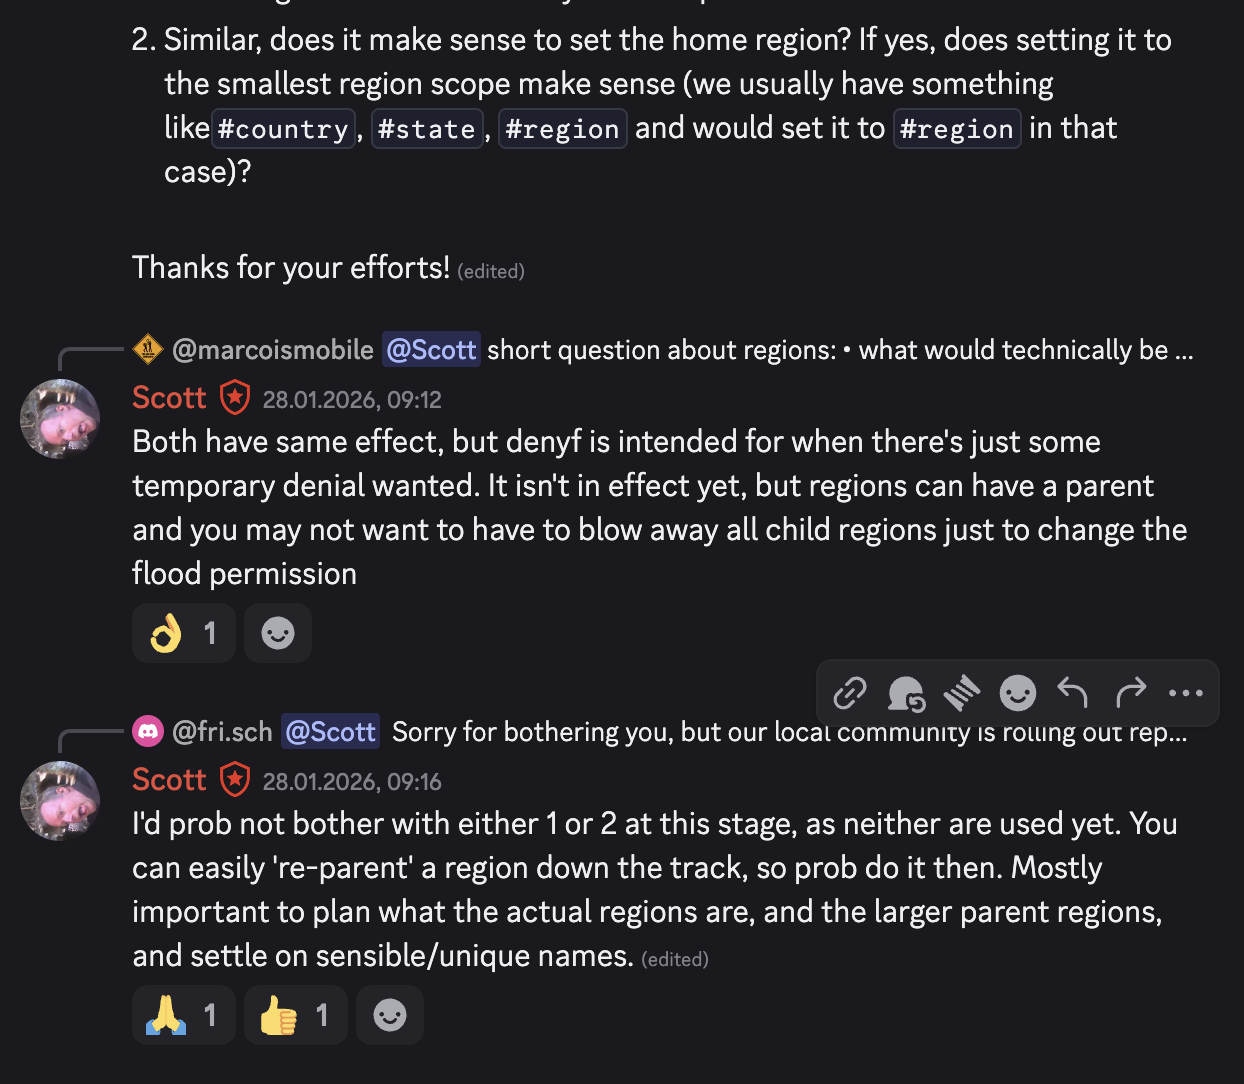
Task: Toggle the thumbs up reaction
Action: click(x=296, y=1015)
